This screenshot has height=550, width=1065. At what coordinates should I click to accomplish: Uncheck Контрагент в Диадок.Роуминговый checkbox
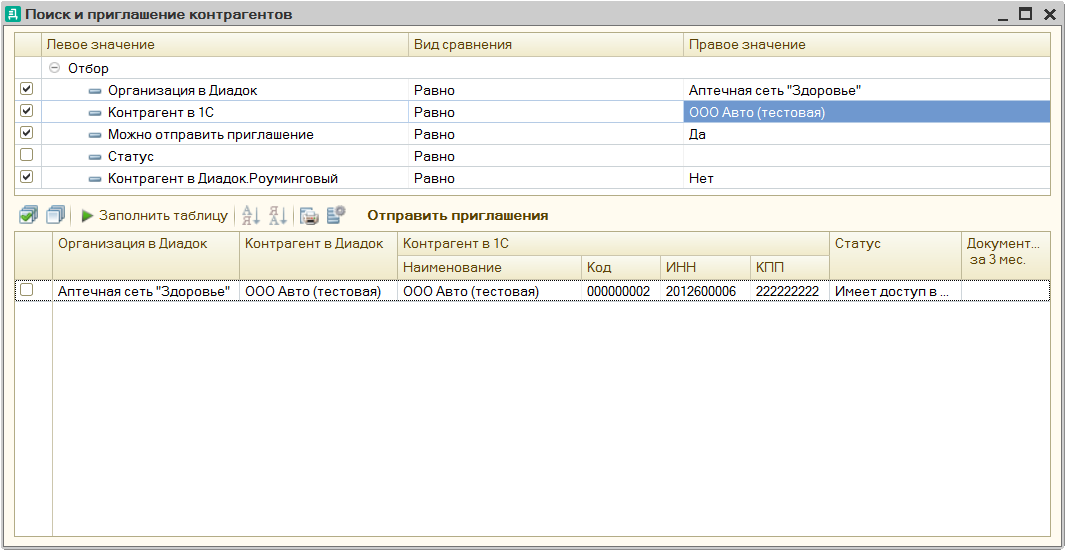27,177
